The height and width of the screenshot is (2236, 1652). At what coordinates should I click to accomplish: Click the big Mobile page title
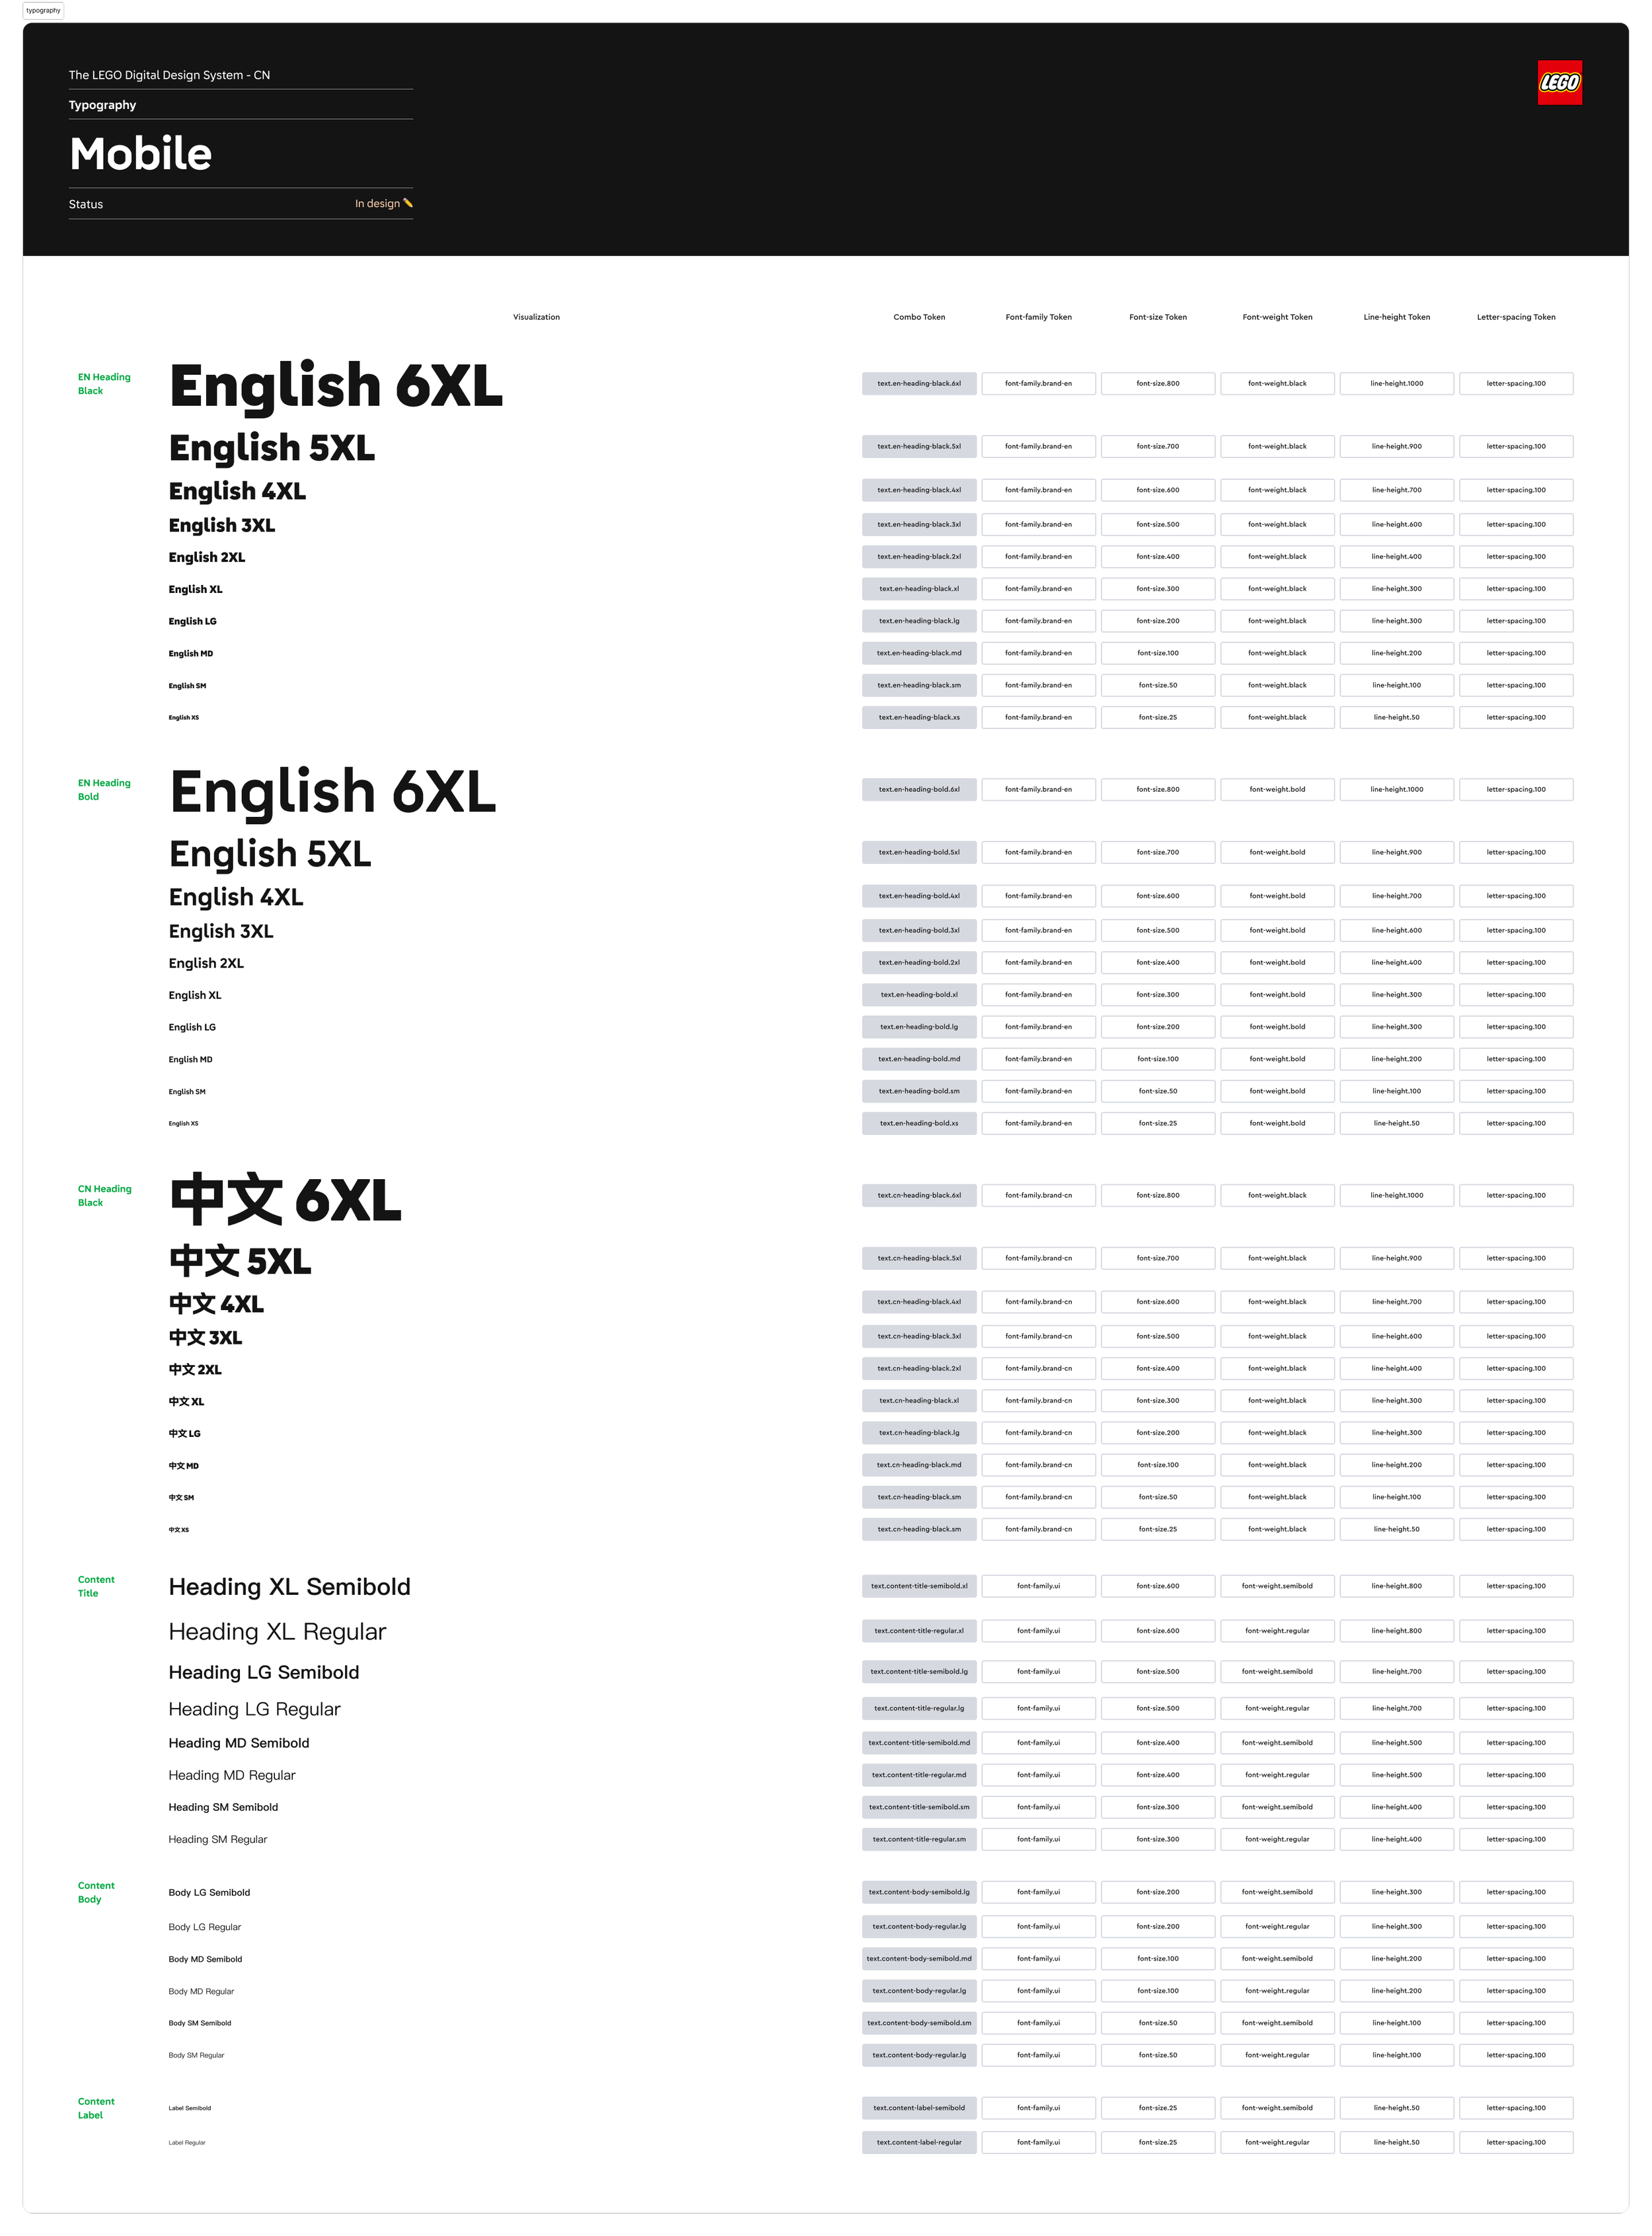[x=141, y=154]
